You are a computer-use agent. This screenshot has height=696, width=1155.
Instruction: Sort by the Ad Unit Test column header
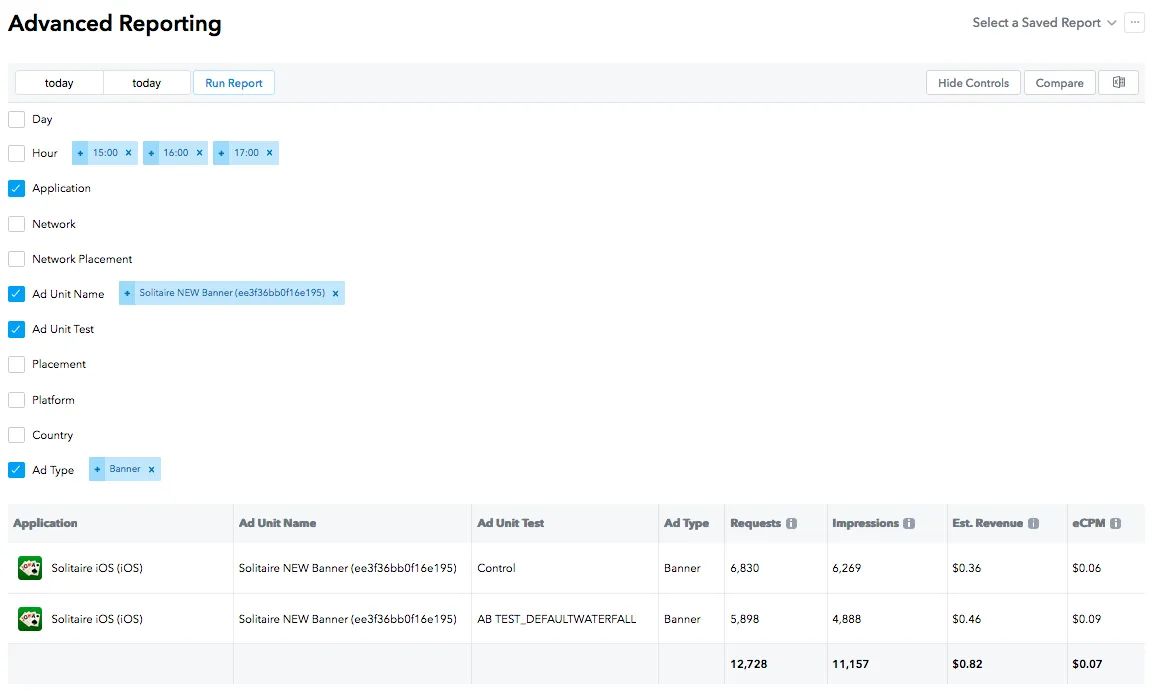pyautogui.click(x=511, y=523)
